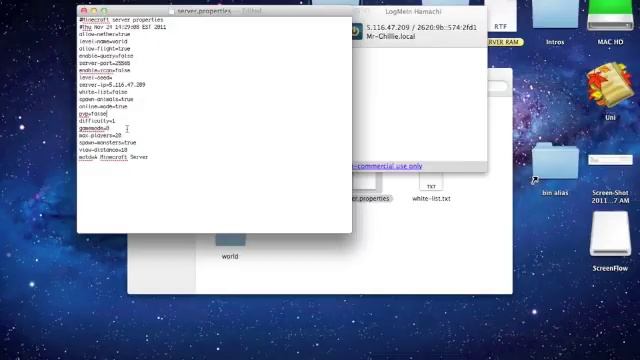The width and height of the screenshot is (640, 360).
Task: Click the 'pvp=false' line
Action: coord(93,114)
